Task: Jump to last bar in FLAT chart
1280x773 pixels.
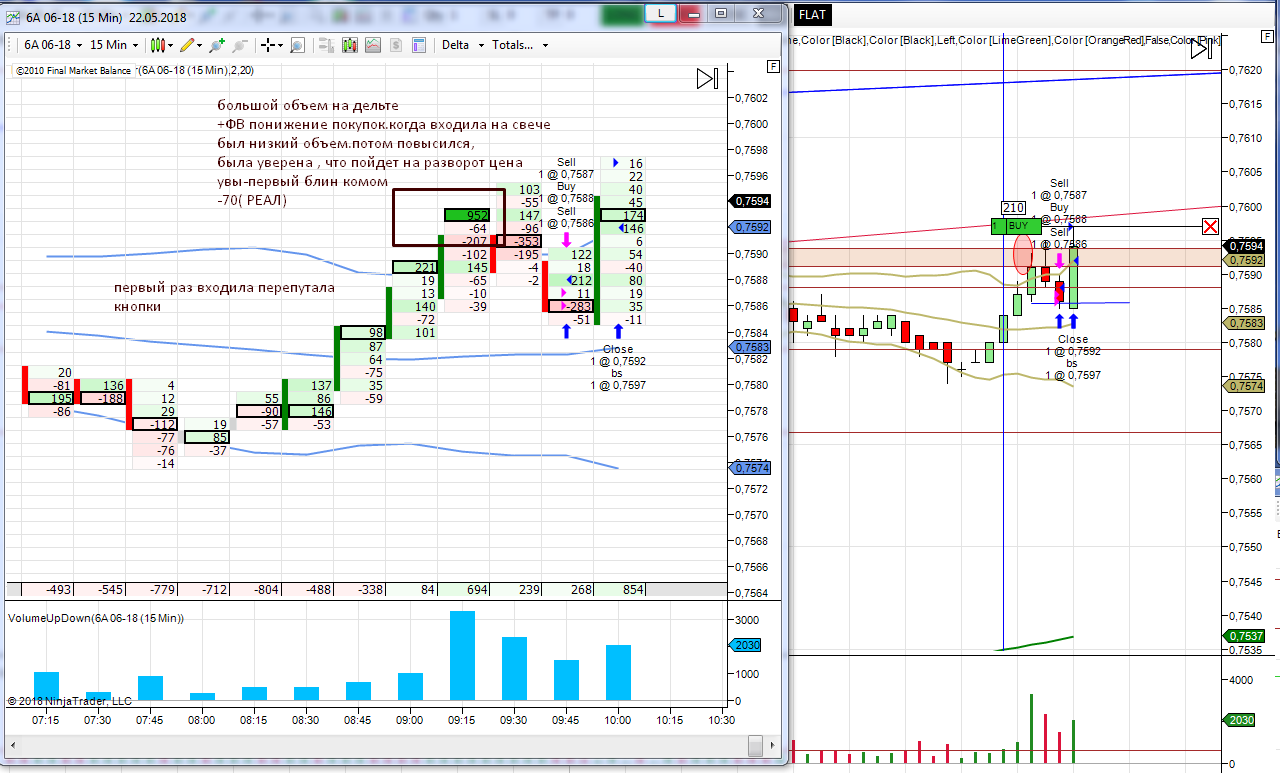Action: [1201, 50]
